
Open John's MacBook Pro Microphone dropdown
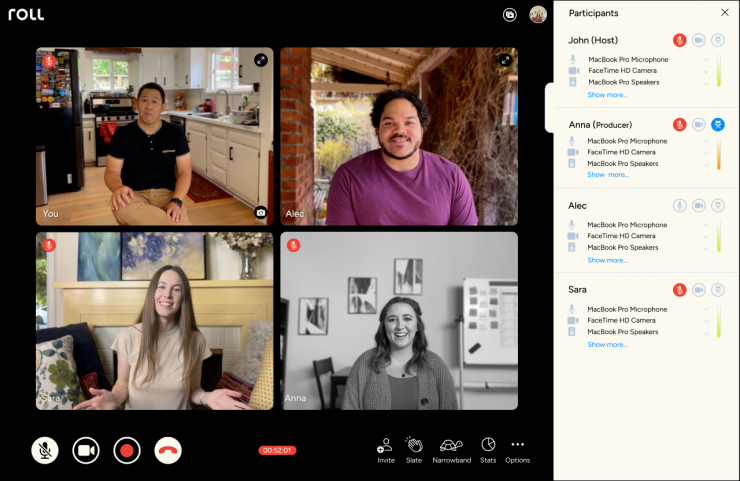(706, 60)
